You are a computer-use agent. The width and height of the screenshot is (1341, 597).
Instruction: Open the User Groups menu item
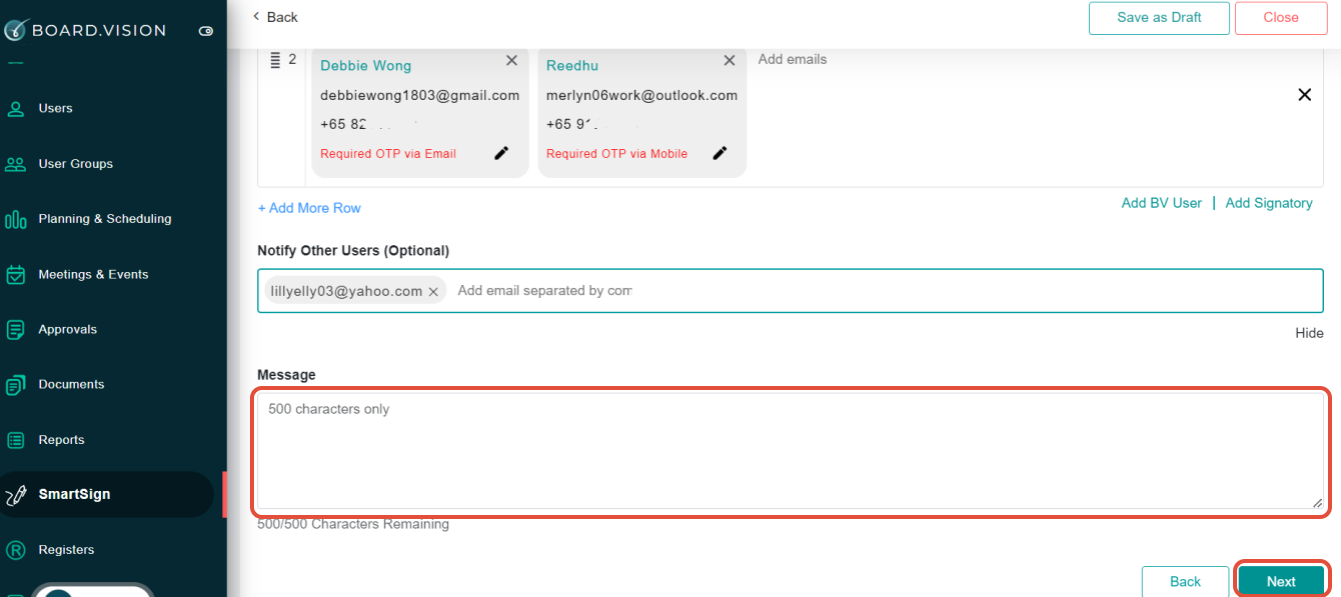(x=75, y=163)
